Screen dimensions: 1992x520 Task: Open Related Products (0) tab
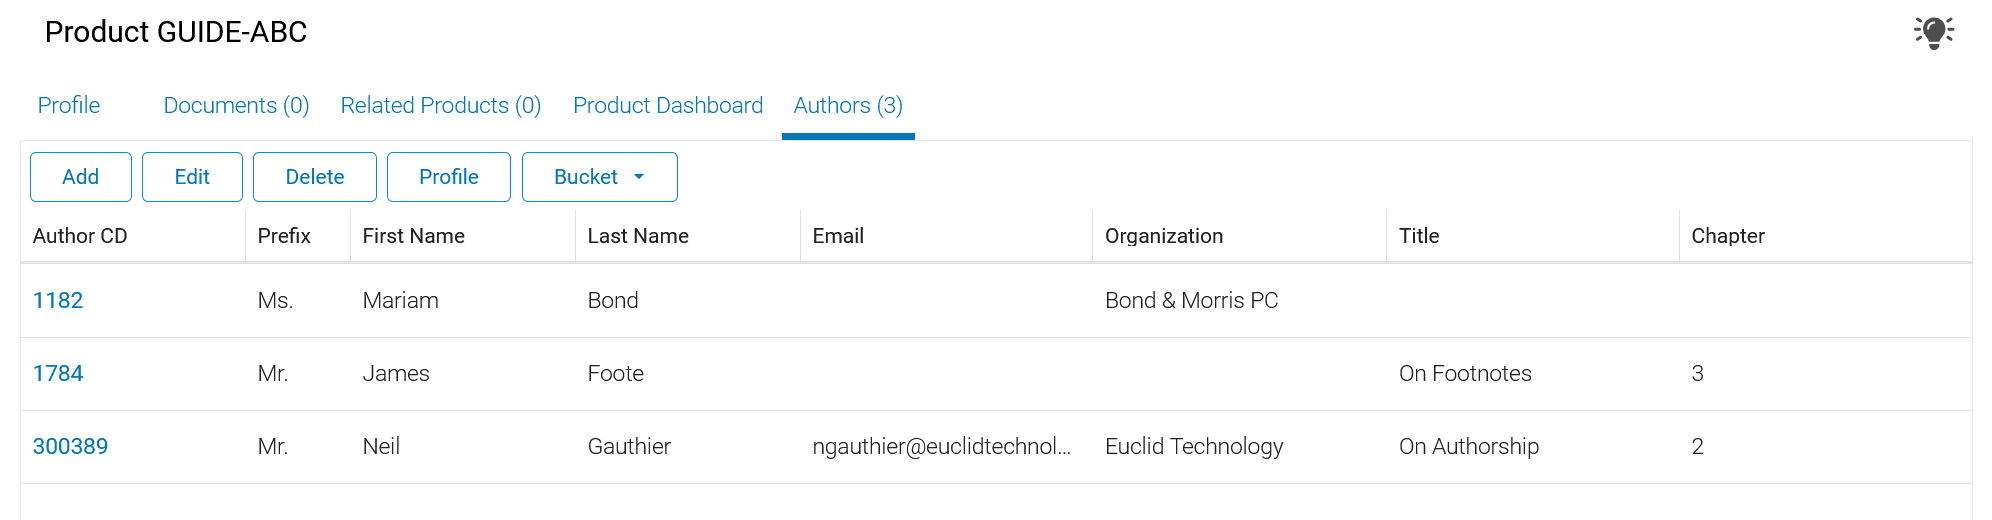[x=441, y=105]
